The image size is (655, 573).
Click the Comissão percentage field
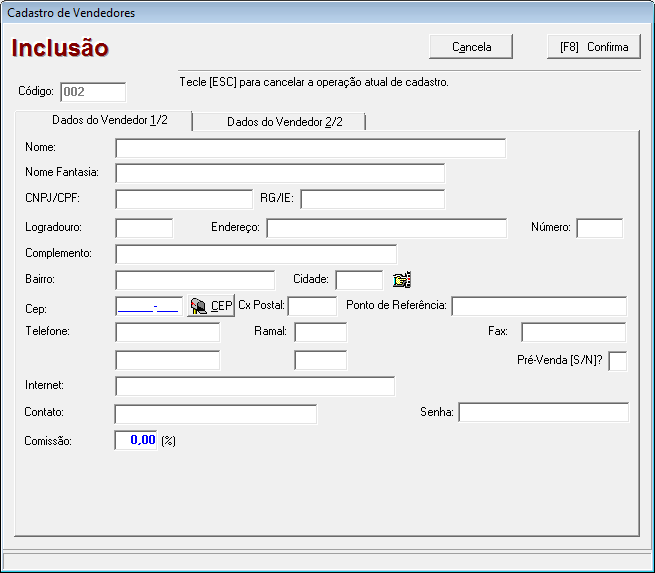point(136,440)
